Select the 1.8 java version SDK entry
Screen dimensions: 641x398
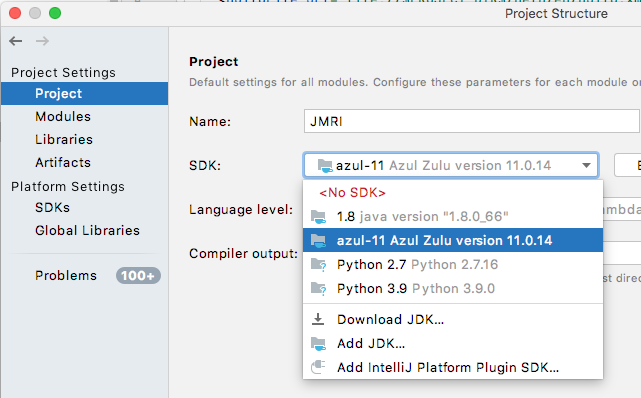pyautogui.click(x=453, y=217)
